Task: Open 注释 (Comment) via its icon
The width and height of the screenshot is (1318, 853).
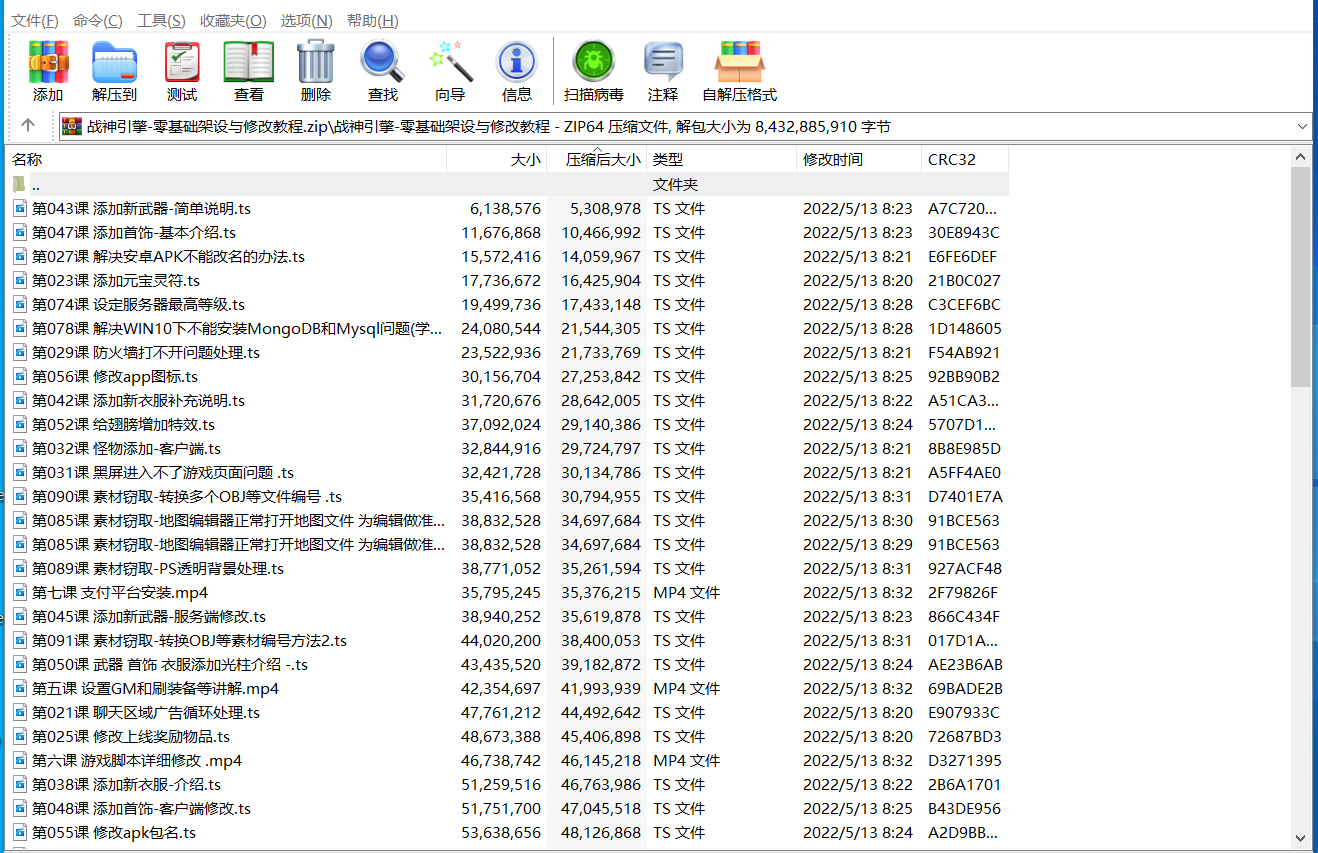Action: click(x=663, y=70)
